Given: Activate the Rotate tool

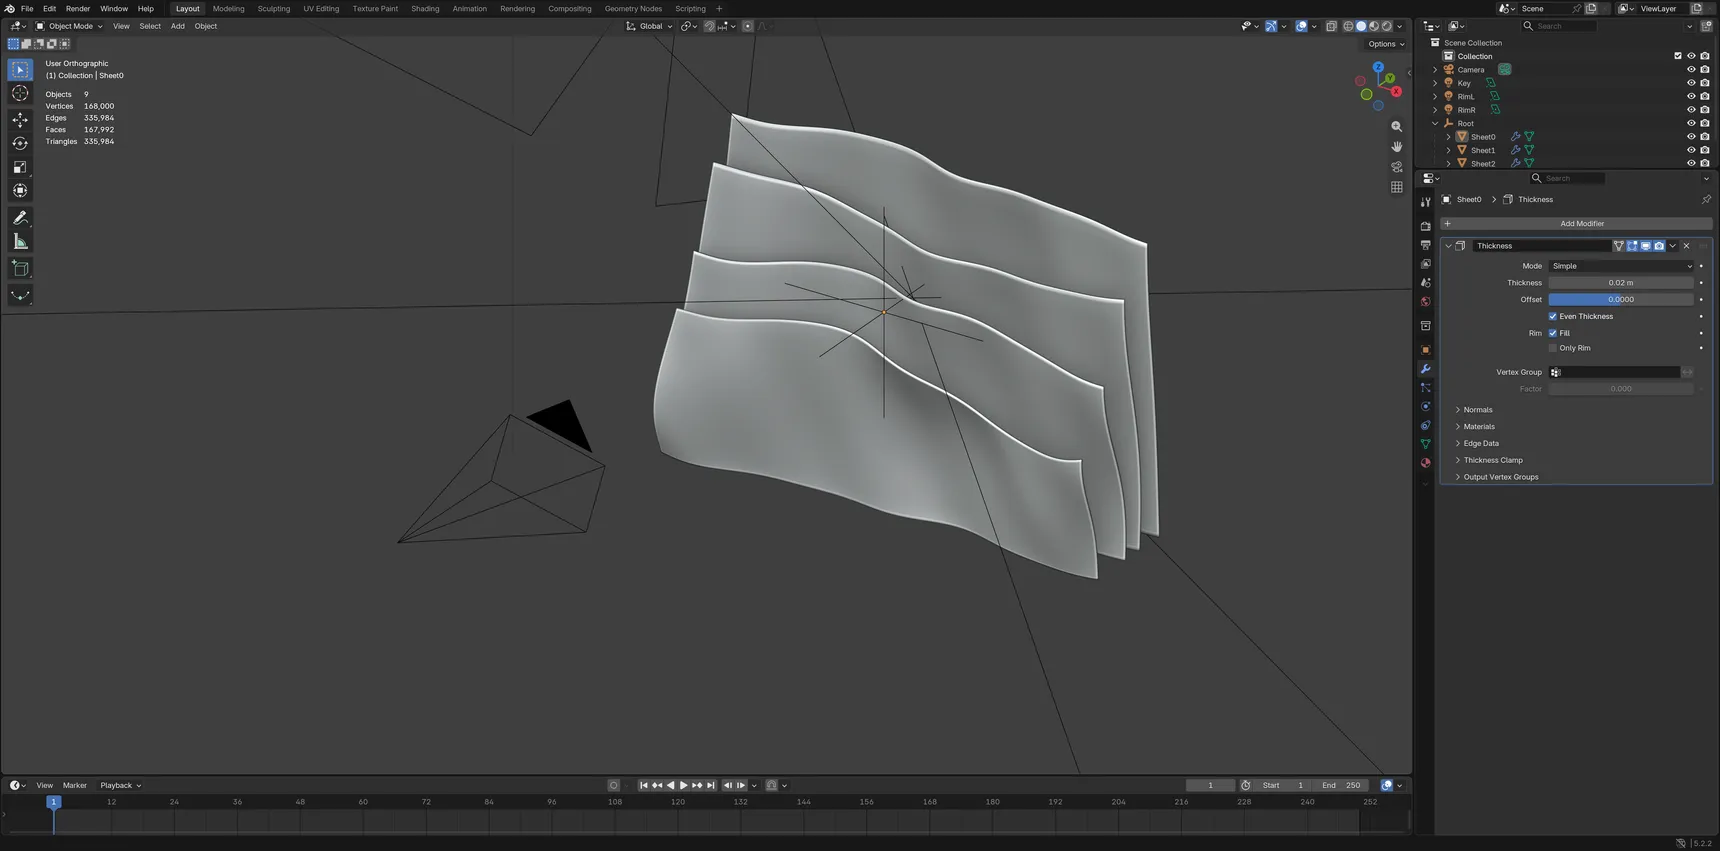Looking at the screenshot, I should coord(20,144).
